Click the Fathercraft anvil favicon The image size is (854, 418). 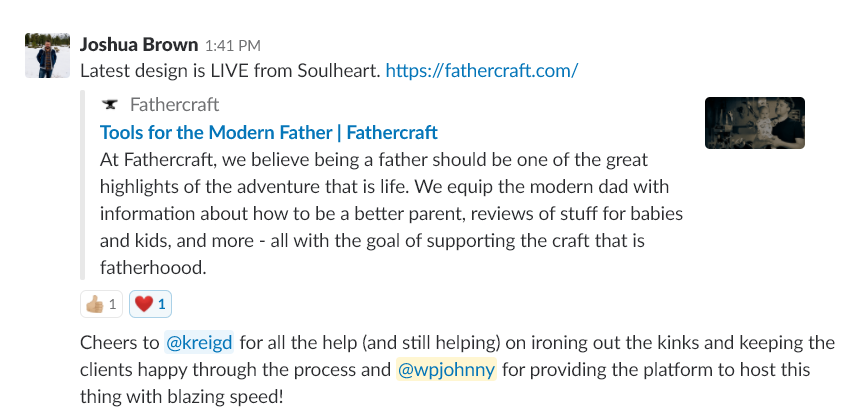tap(110, 105)
